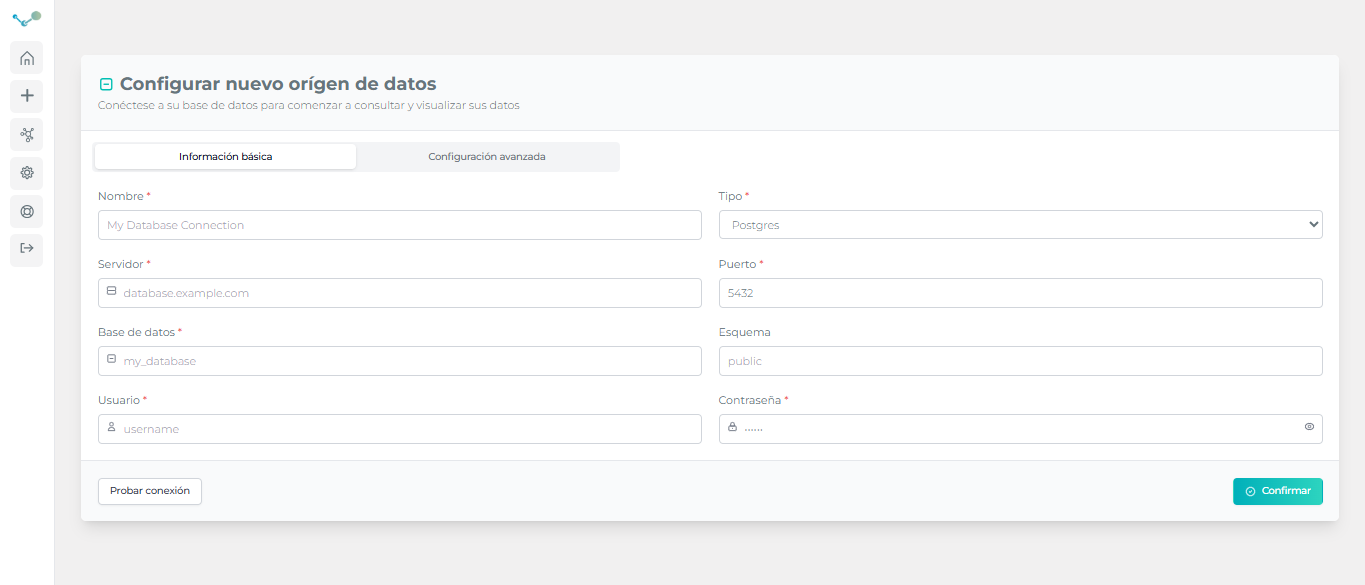
Task: Switch to Configuración avanzada tab
Action: pos(487,157)
